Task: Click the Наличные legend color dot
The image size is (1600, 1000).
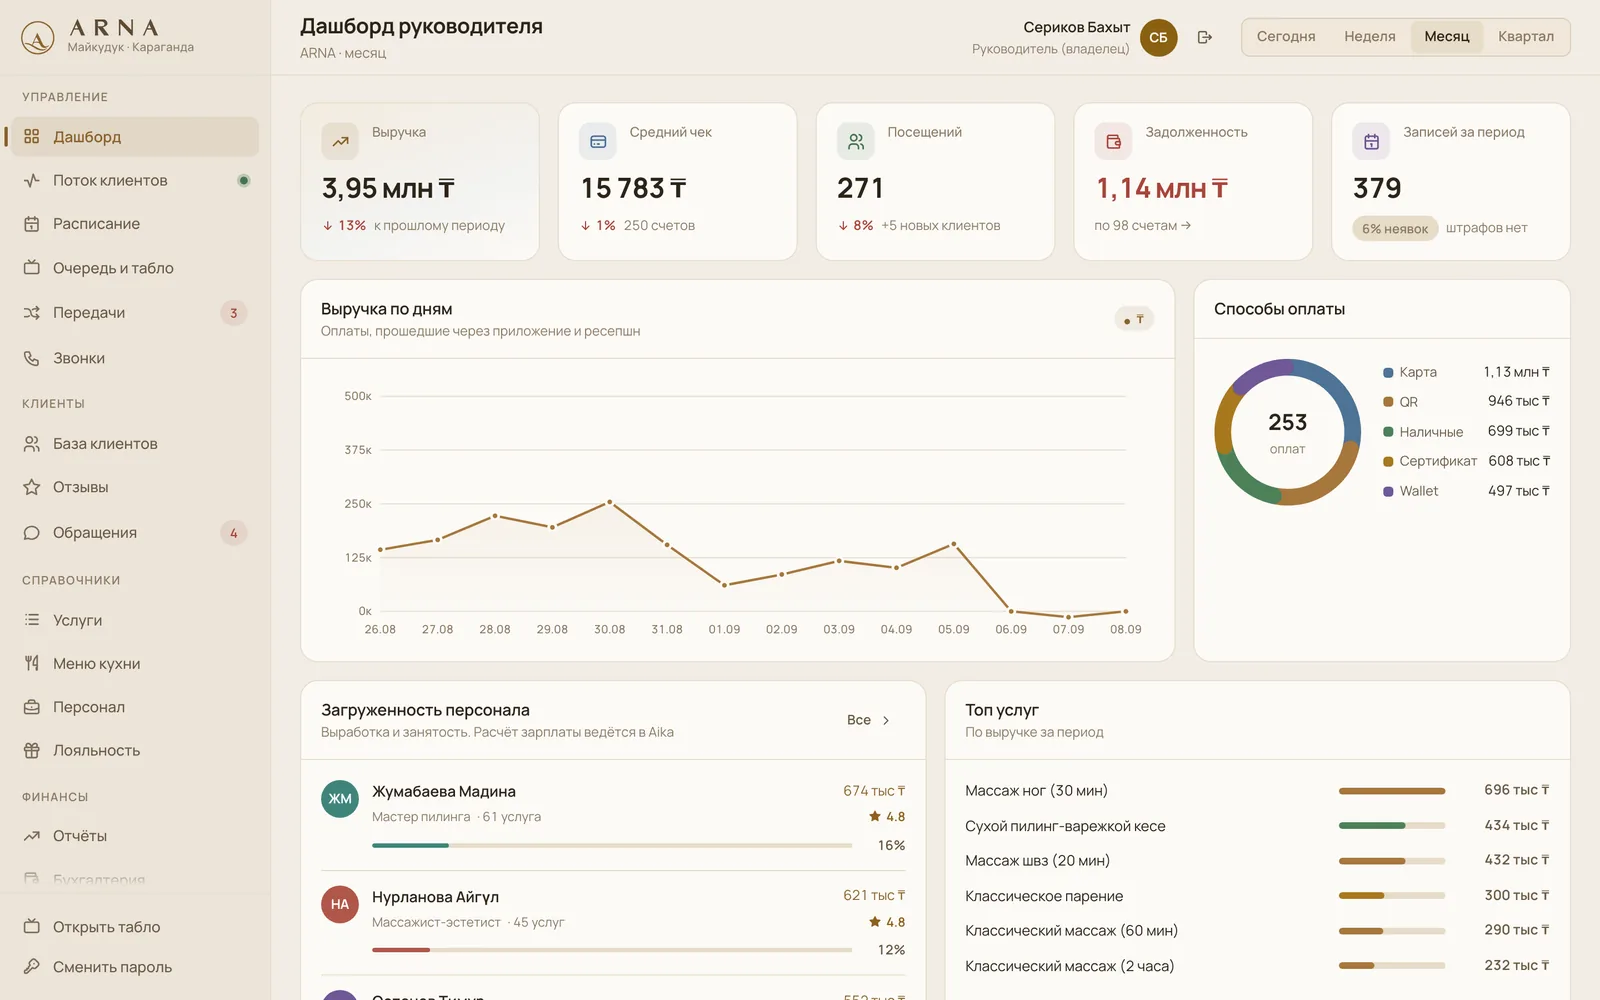Action: pyautogui.click(x=1388, y=432)
